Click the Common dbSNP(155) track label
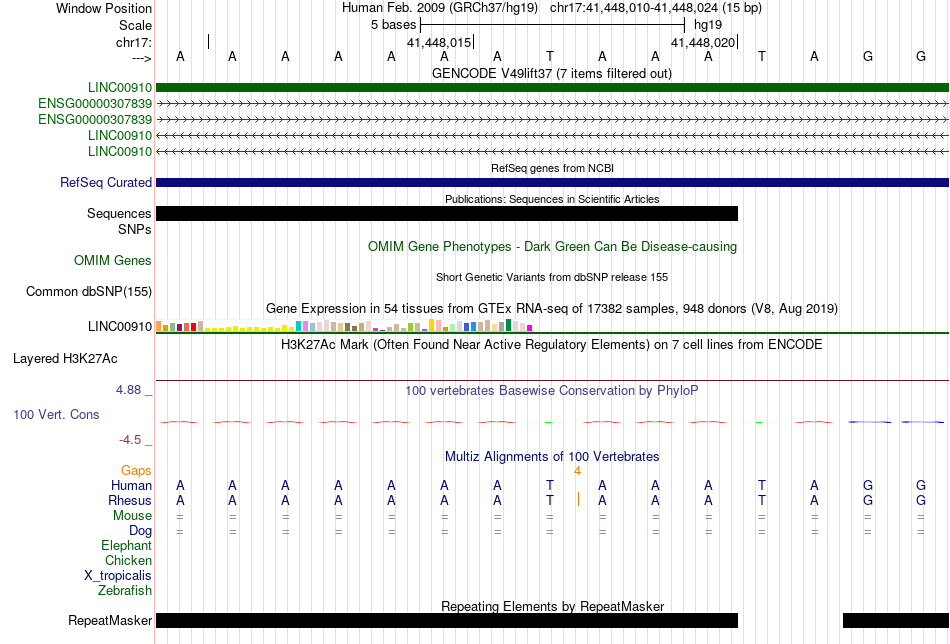 click(88, 291)
